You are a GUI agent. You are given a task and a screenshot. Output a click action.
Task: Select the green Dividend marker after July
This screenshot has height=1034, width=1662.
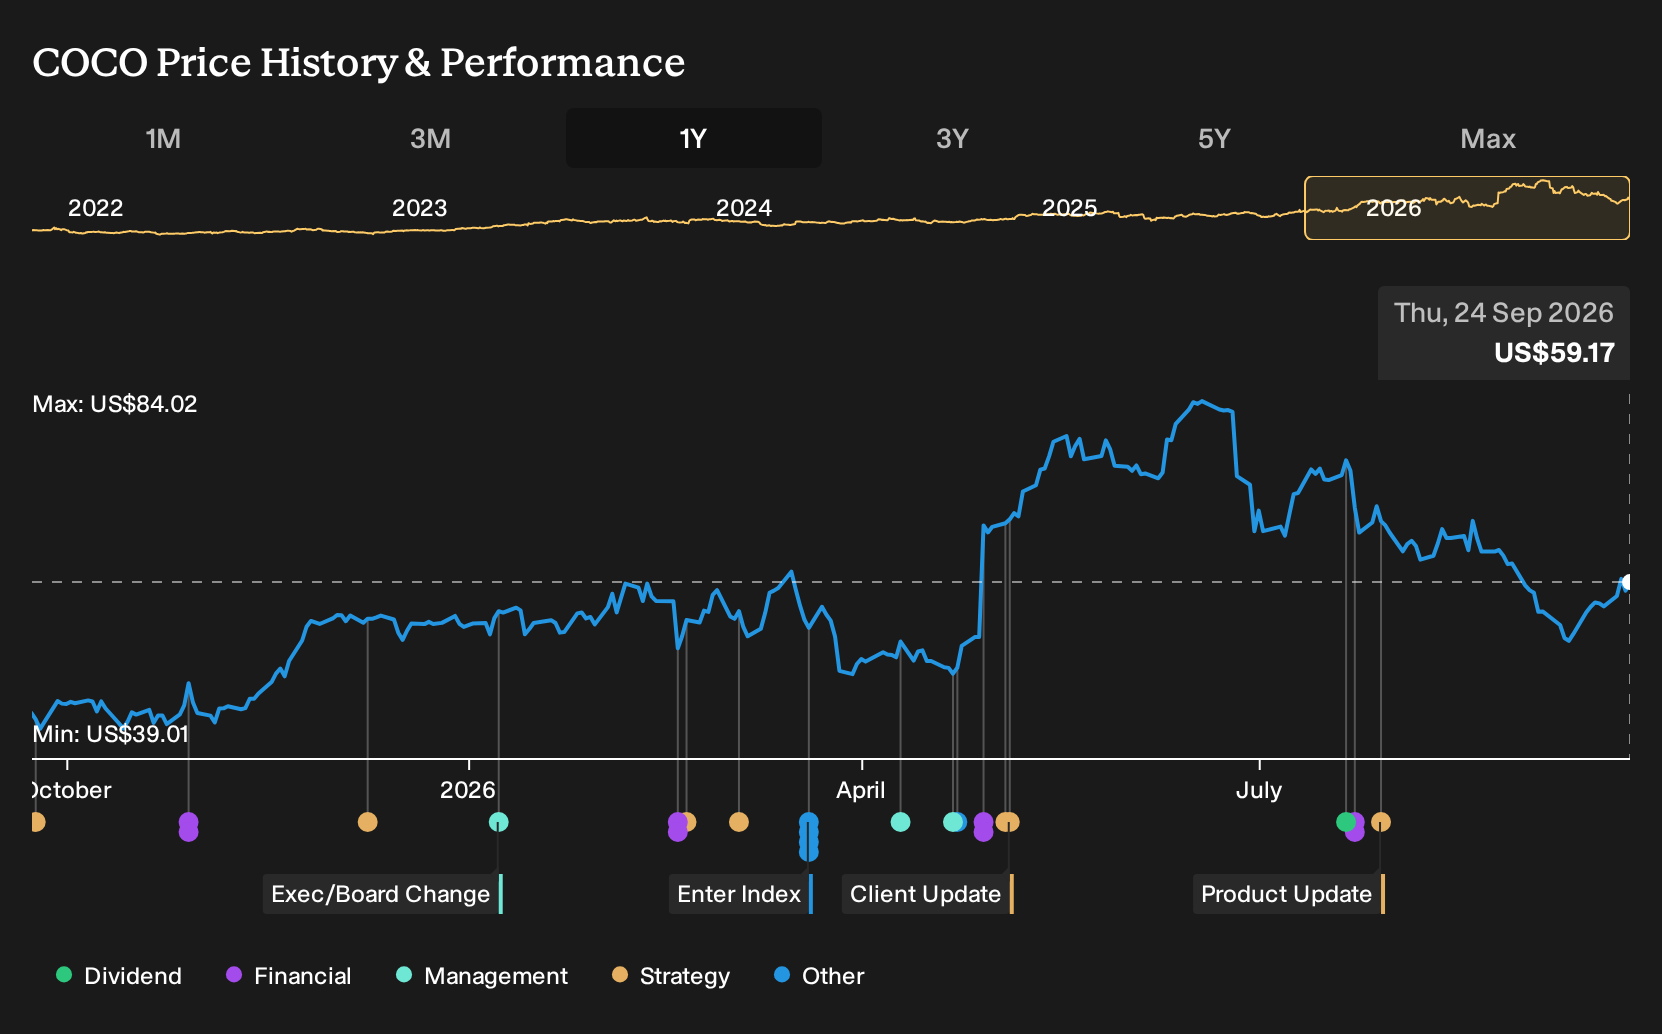pos(1345,822)
